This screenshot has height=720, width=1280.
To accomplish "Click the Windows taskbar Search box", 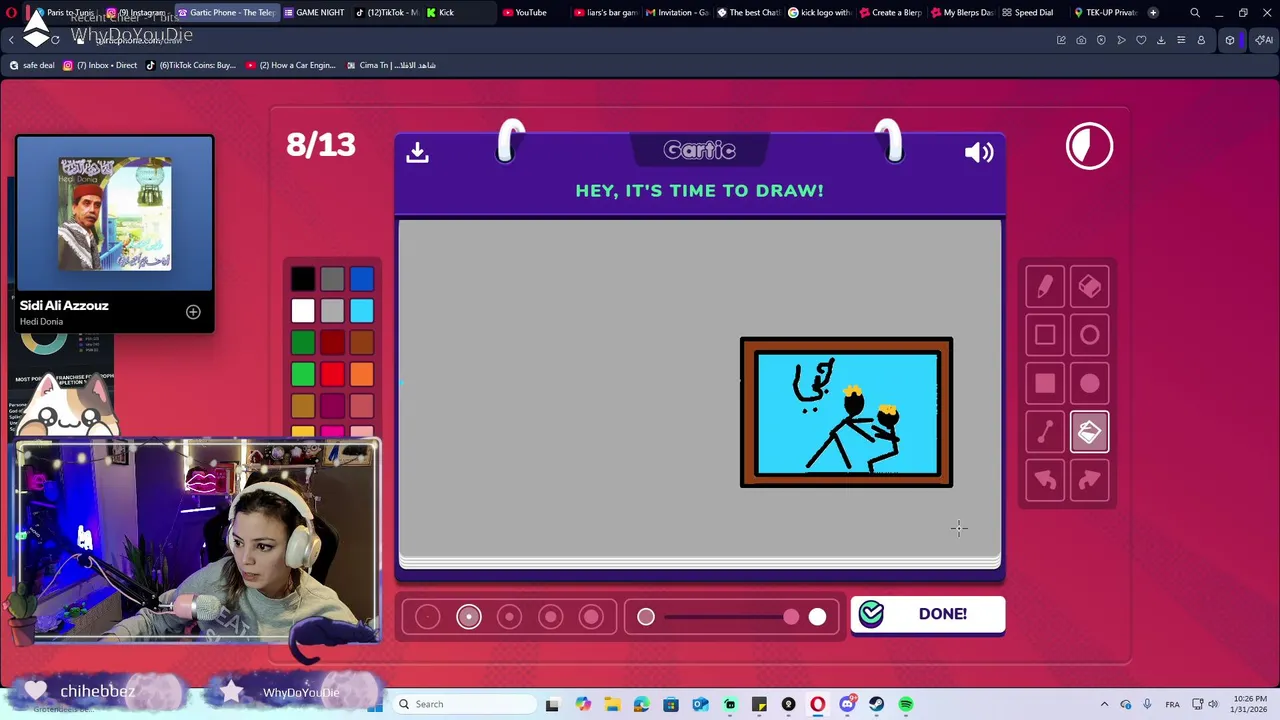I will coord(463,704).
